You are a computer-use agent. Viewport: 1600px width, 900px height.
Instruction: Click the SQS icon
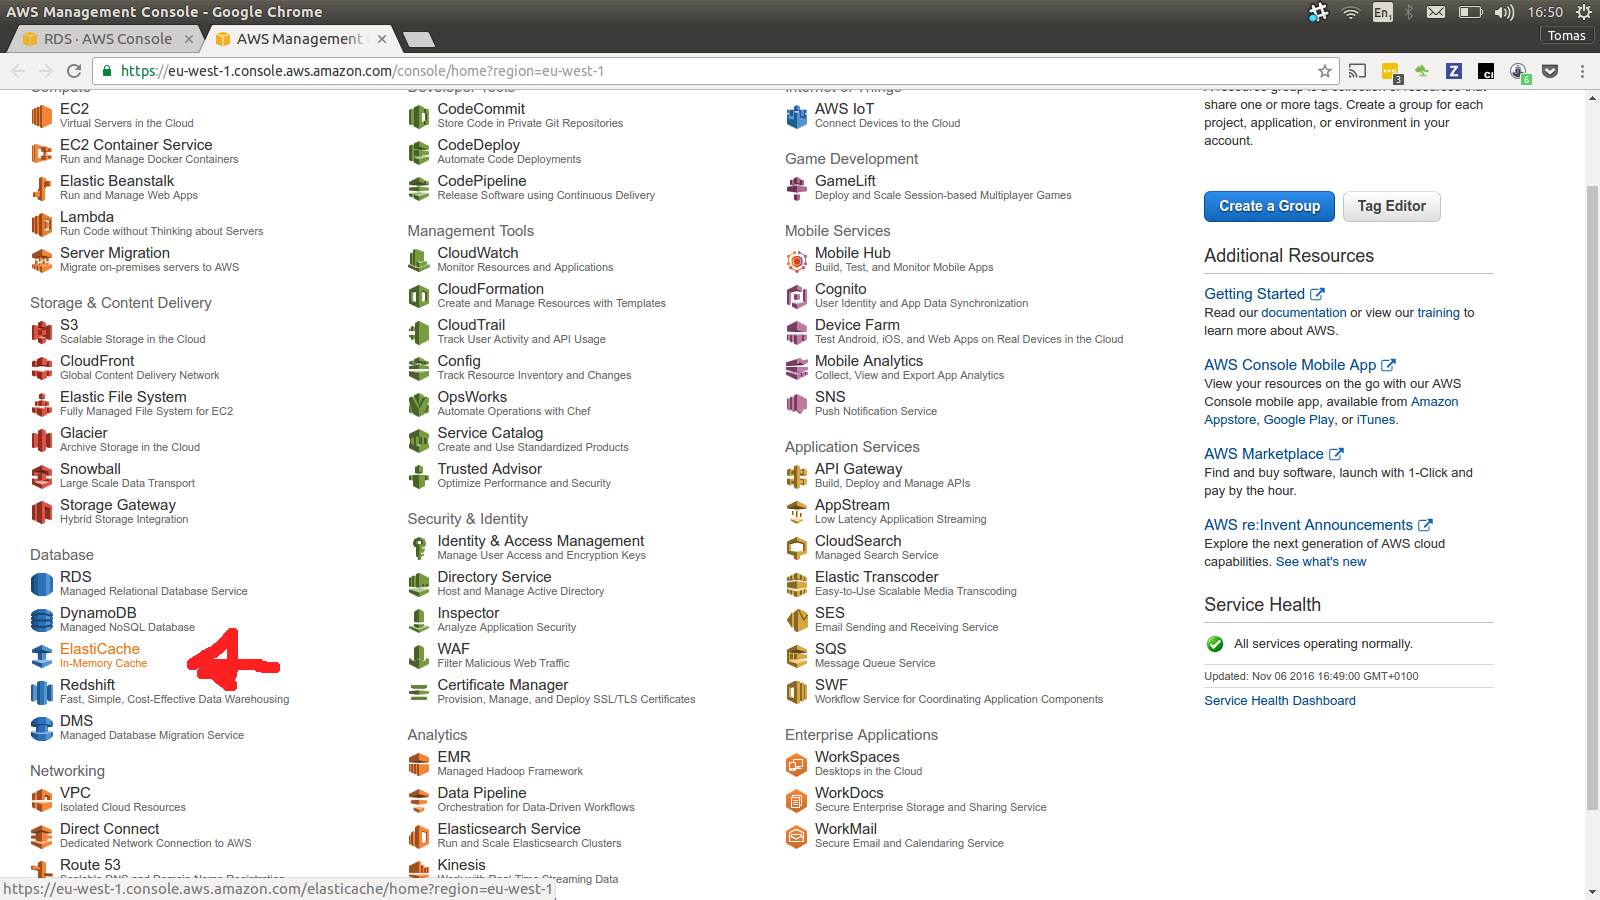click(796, 656)
